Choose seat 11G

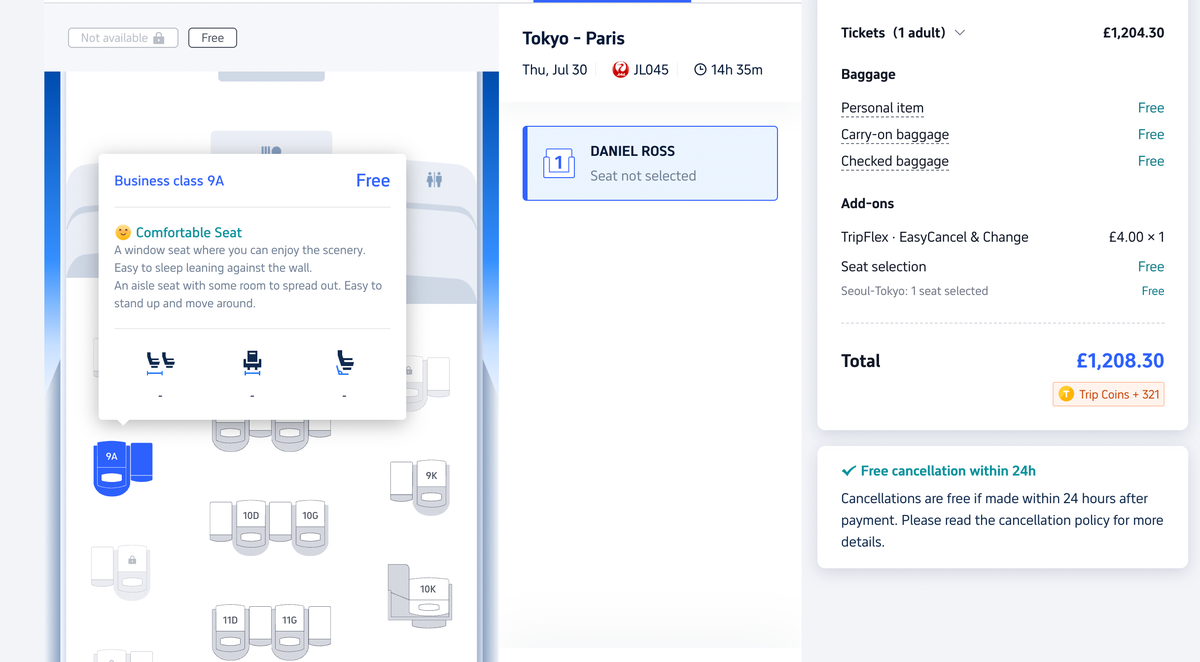[289, 630]
